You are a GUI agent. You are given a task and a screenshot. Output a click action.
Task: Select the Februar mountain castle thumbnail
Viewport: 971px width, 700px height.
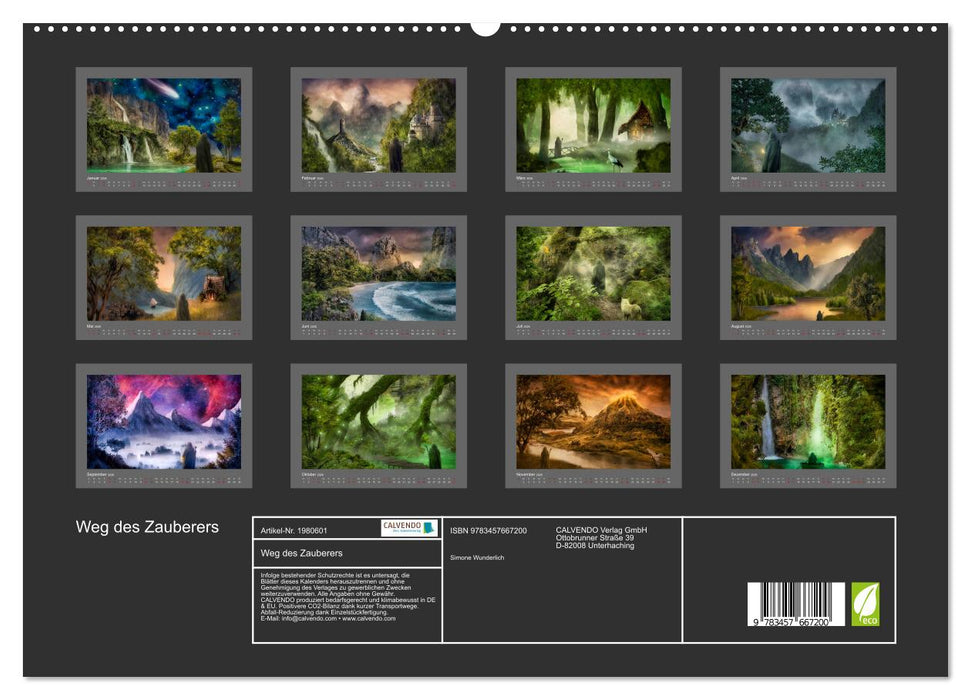coord(379,125)
